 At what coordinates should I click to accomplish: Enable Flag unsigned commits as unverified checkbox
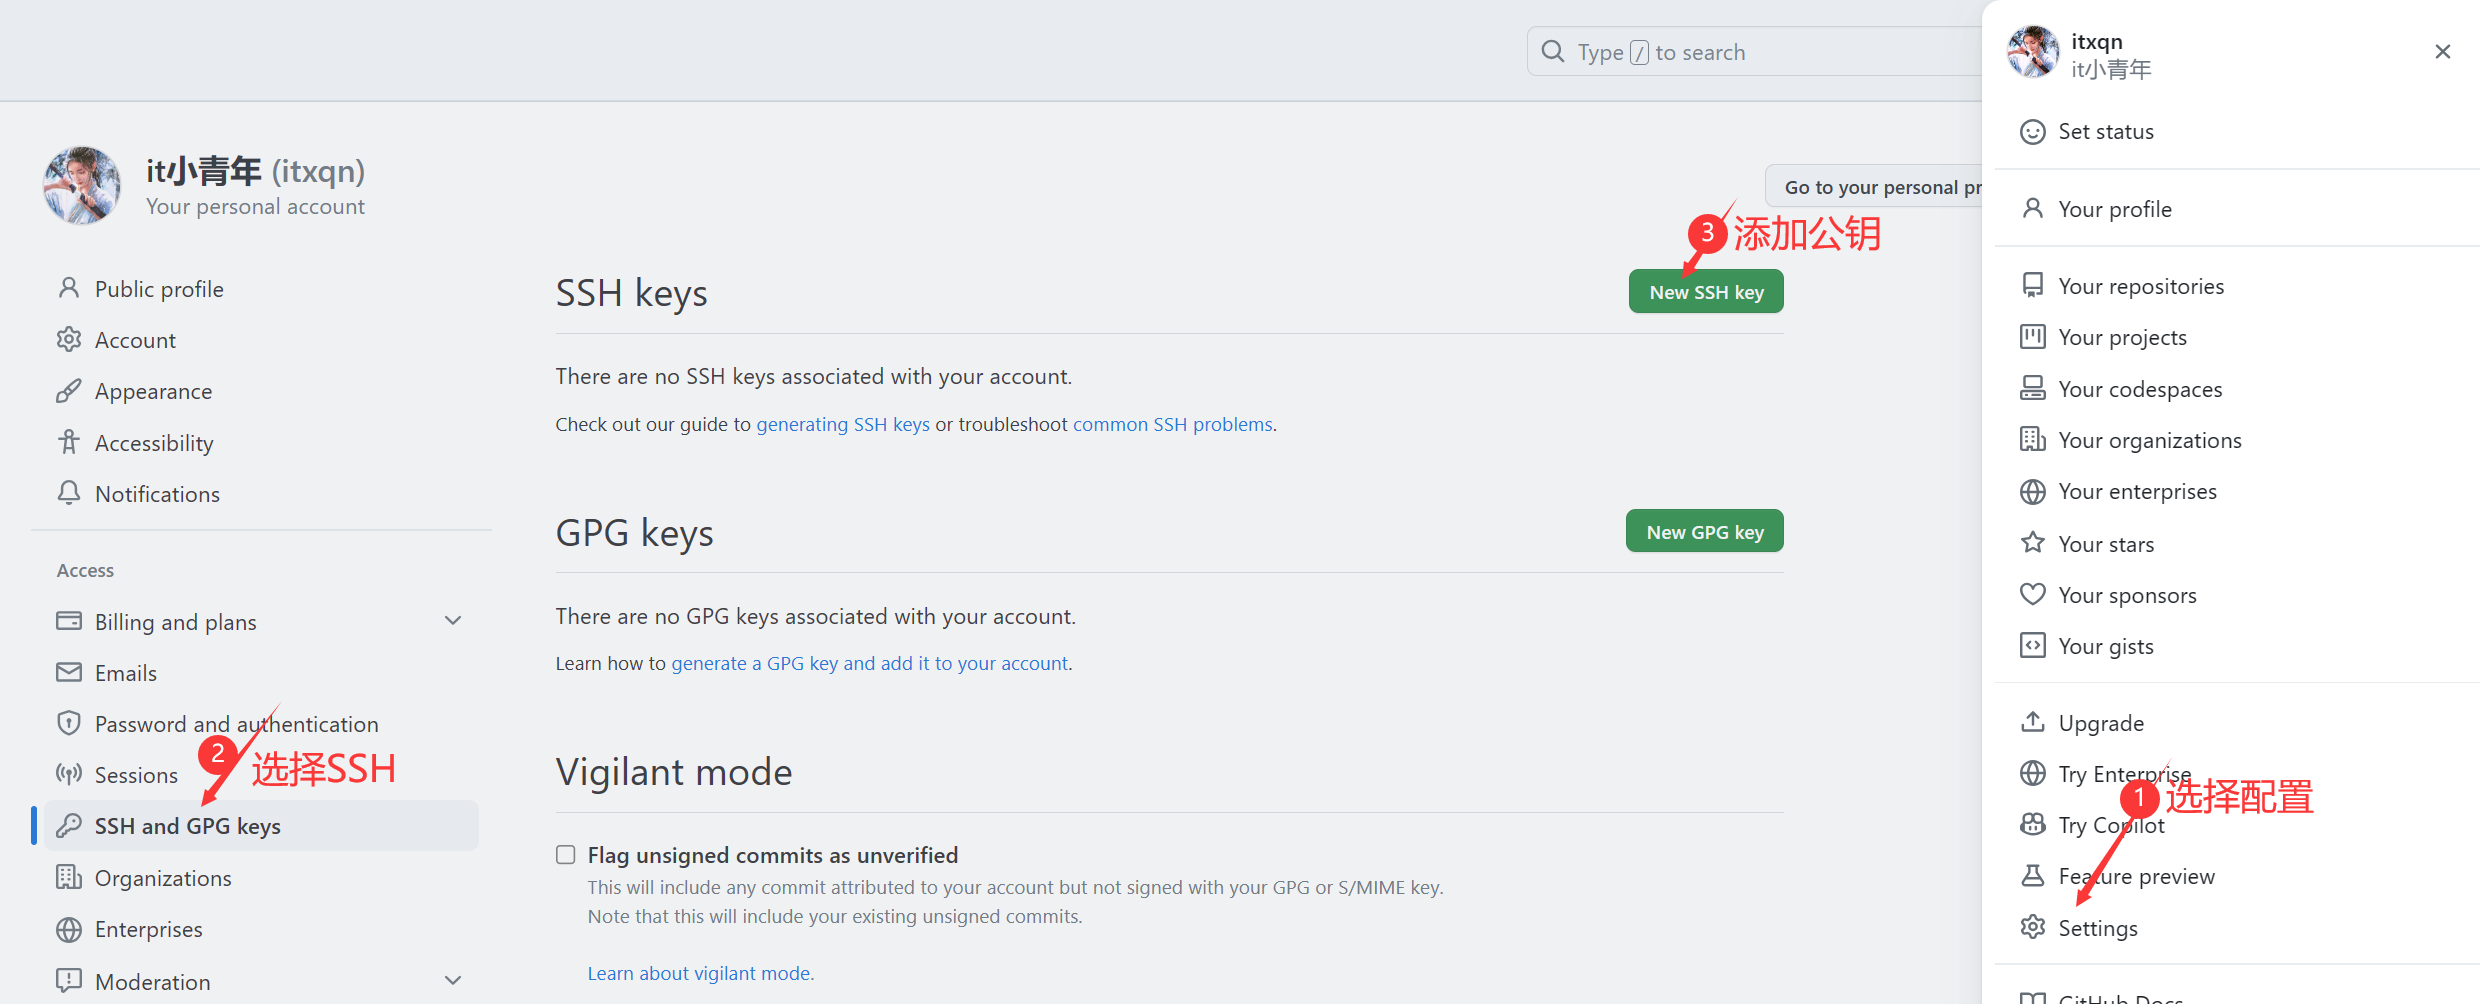[566, 854]
